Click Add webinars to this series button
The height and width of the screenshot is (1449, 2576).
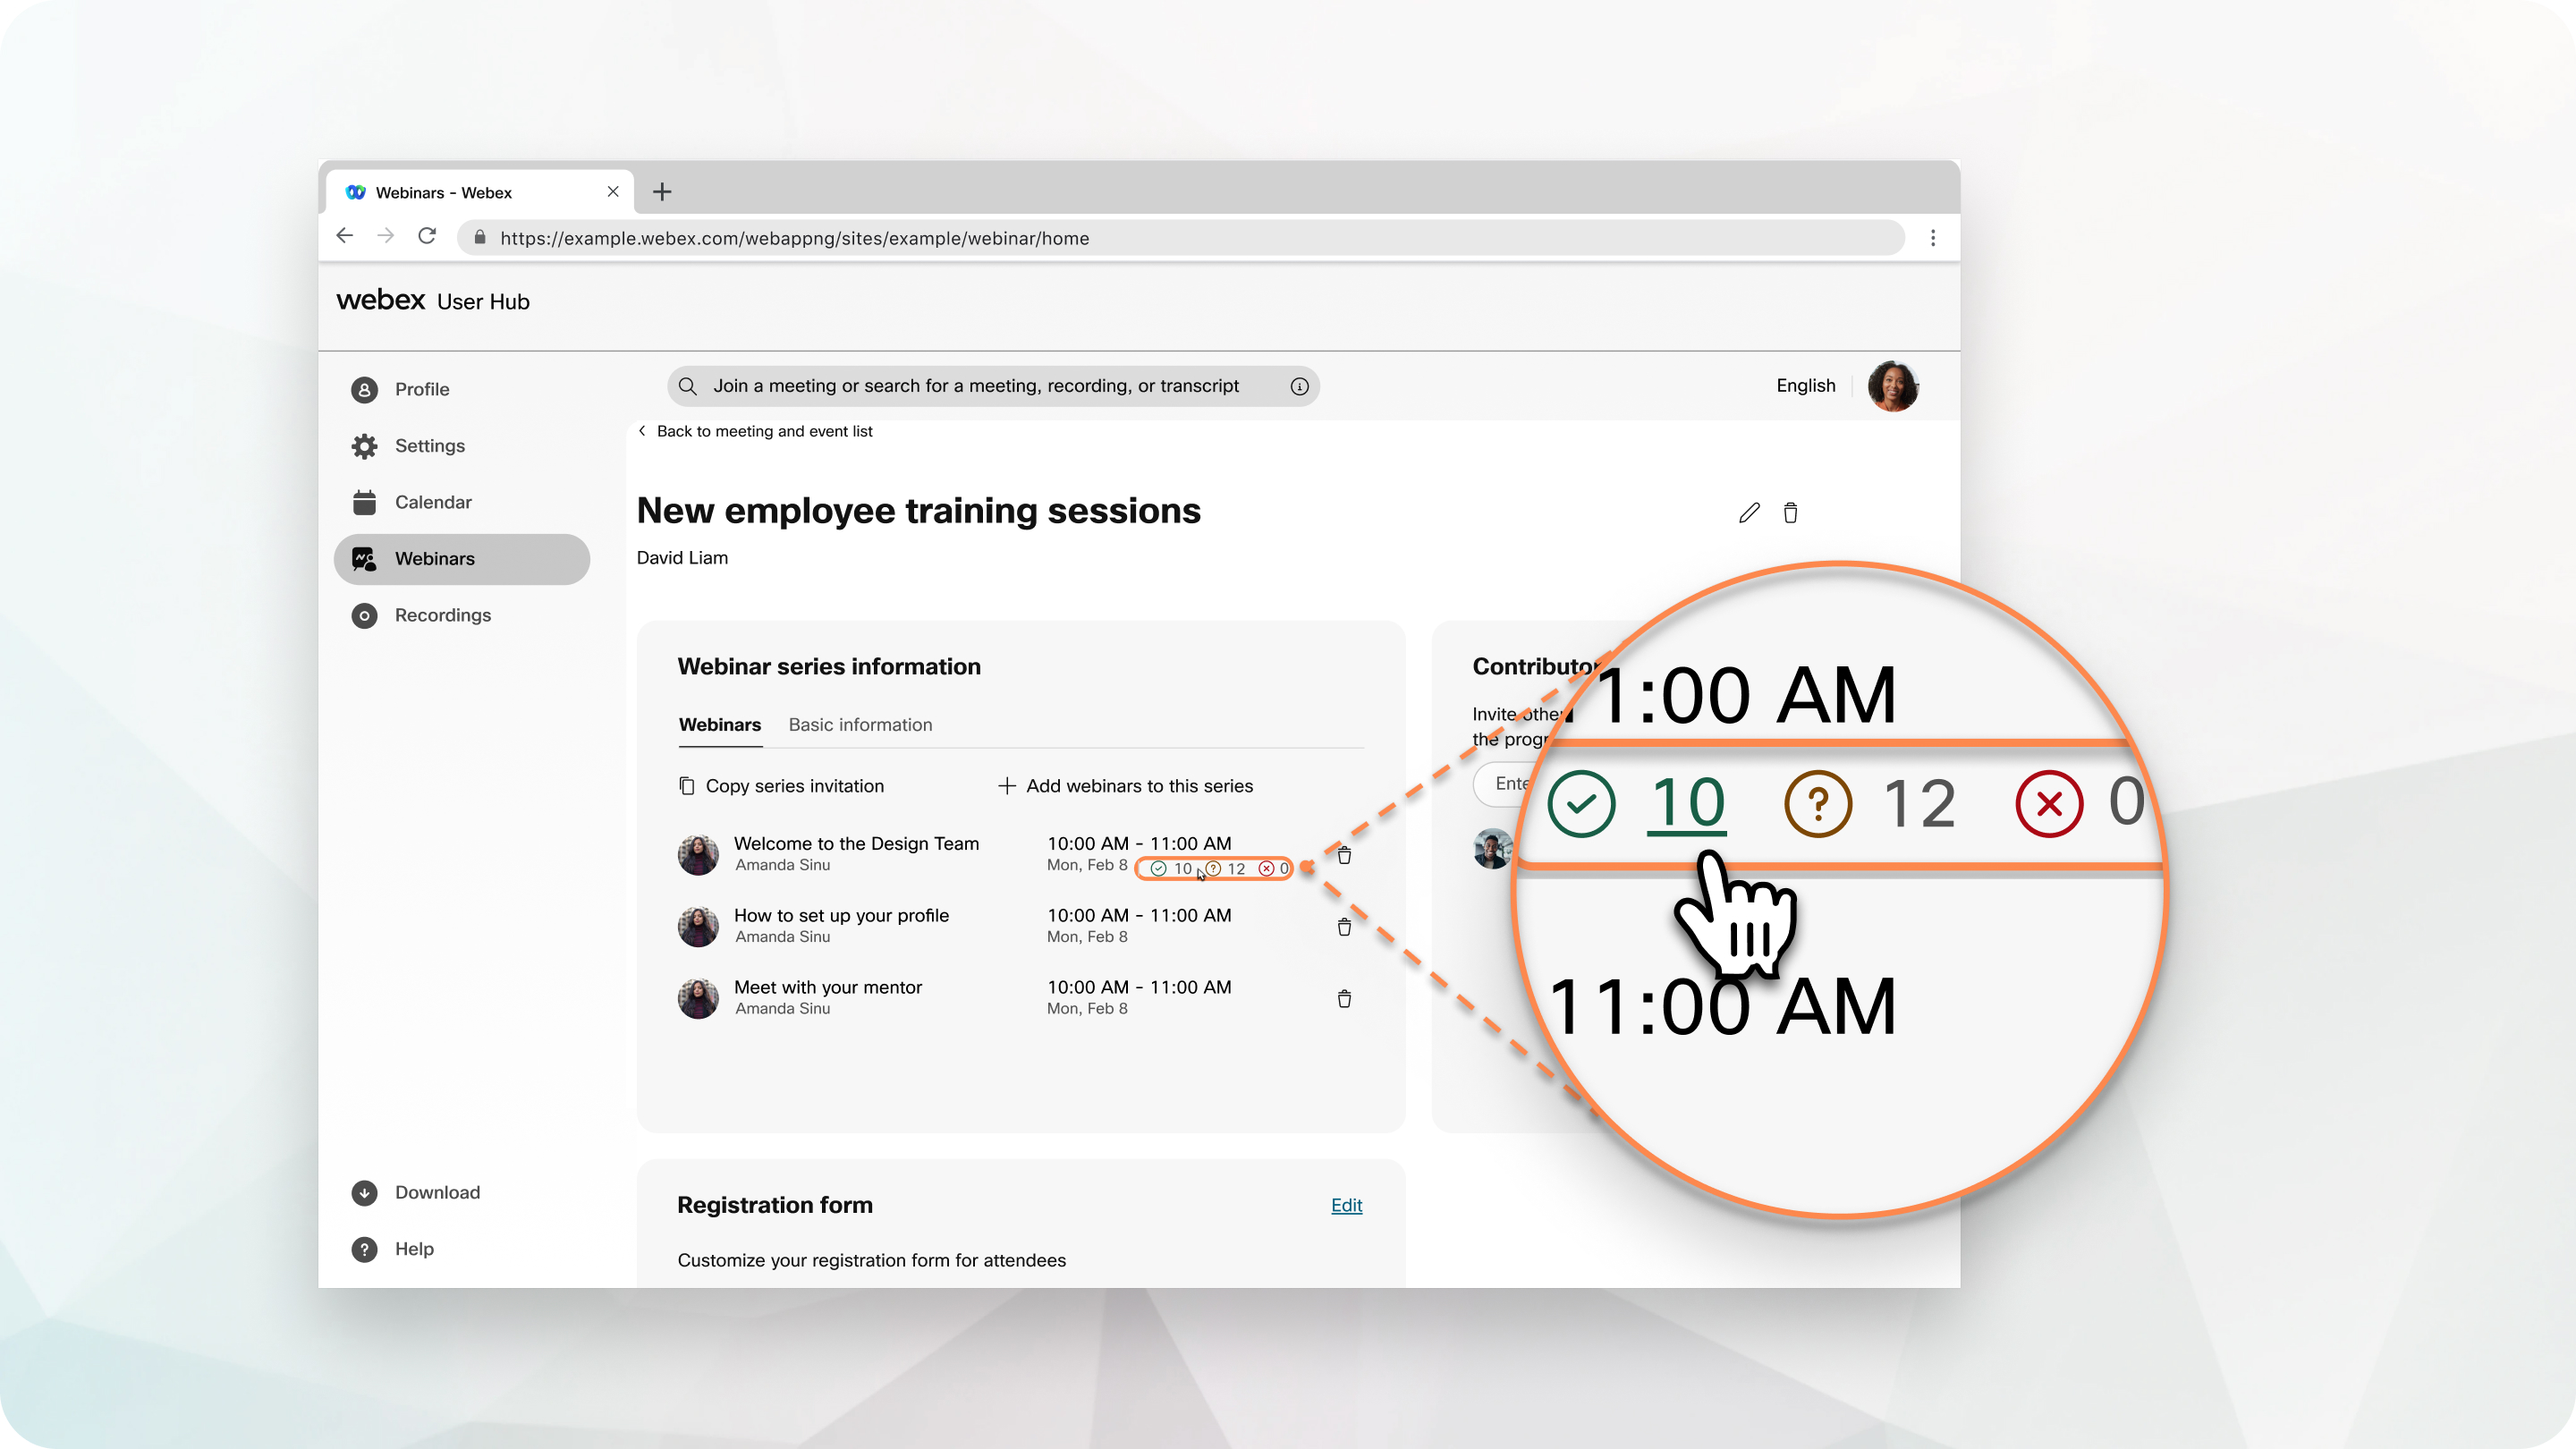[x=1125, y=785]
